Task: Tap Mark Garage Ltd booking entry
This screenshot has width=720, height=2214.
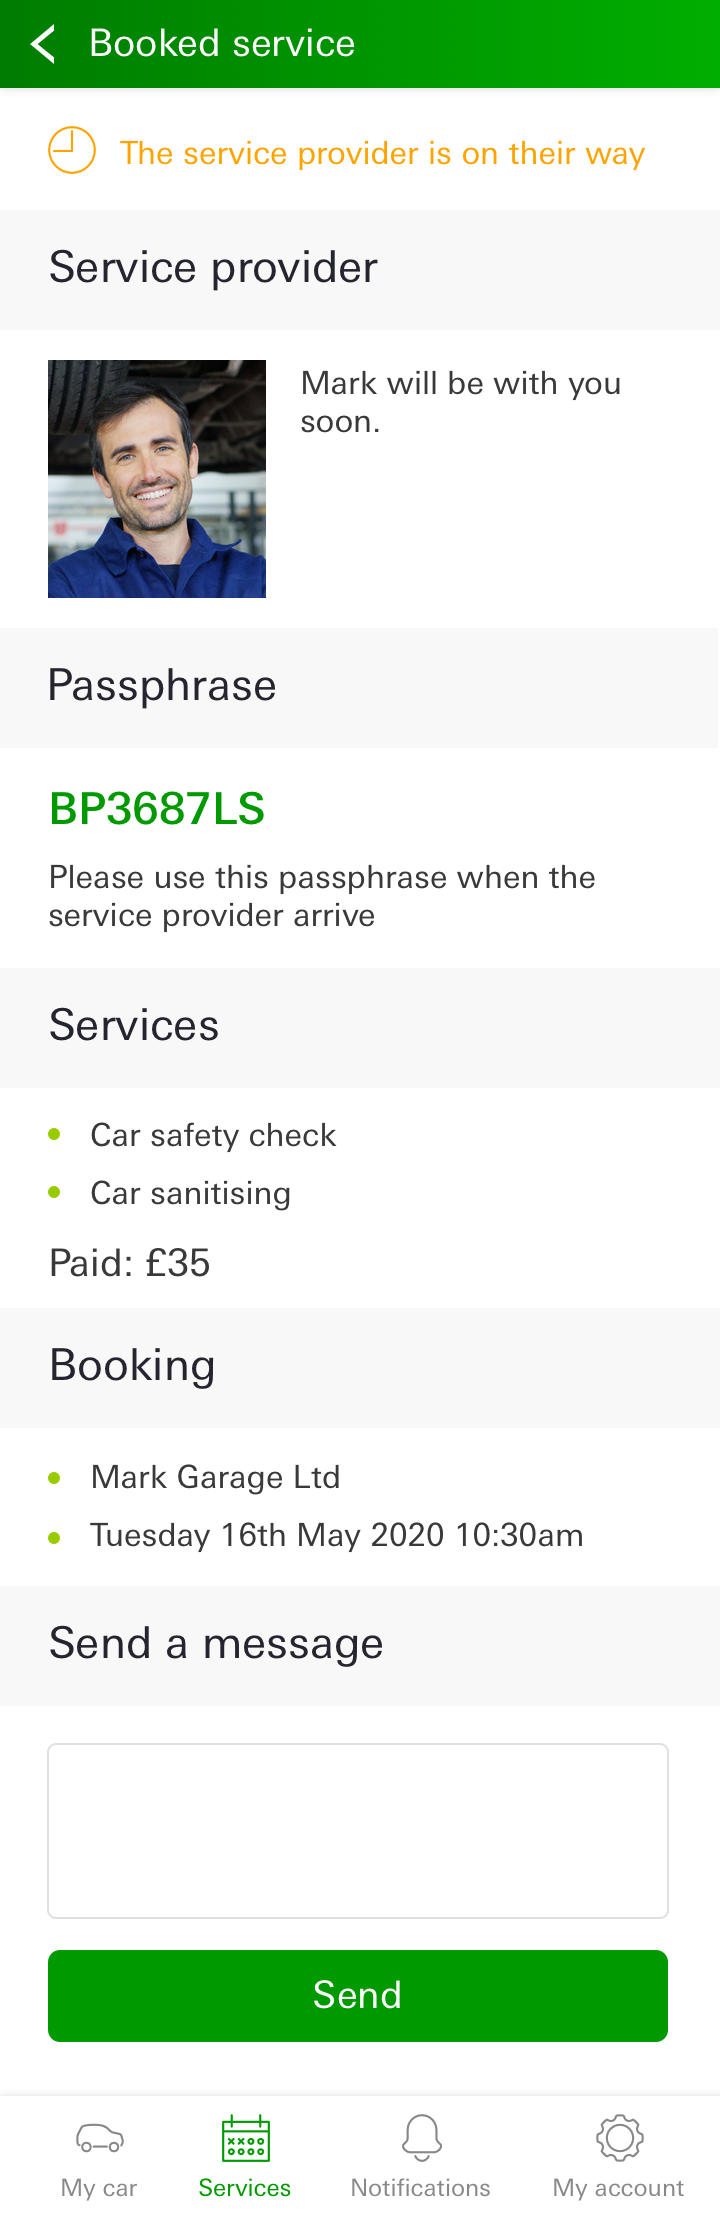Action: [215, 1477]
